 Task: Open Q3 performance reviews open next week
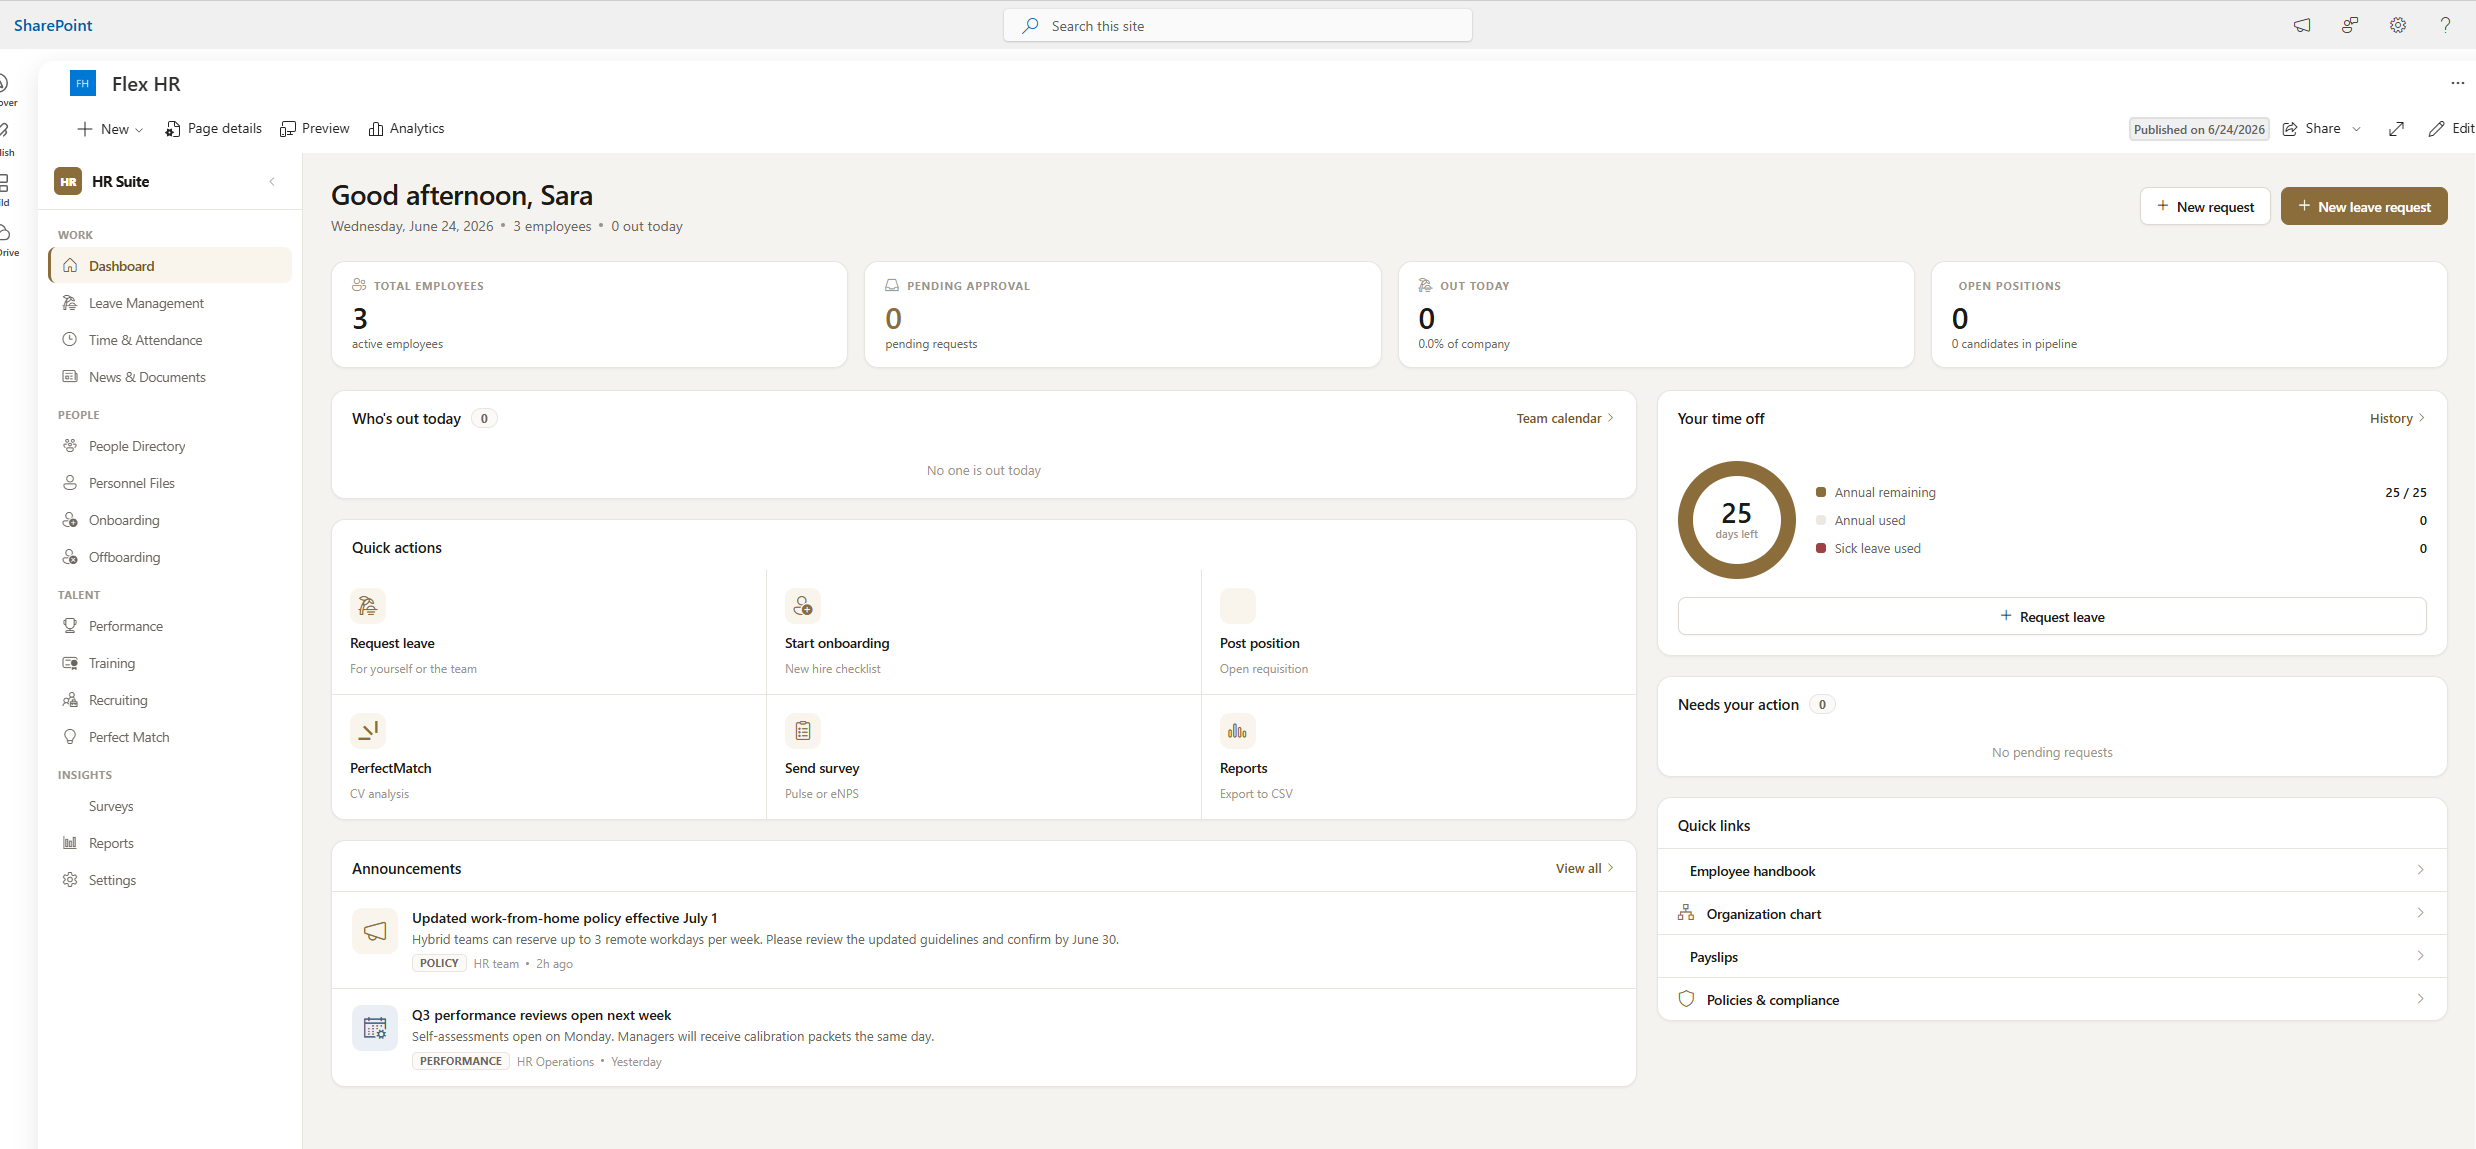(x=541, y=1015)
